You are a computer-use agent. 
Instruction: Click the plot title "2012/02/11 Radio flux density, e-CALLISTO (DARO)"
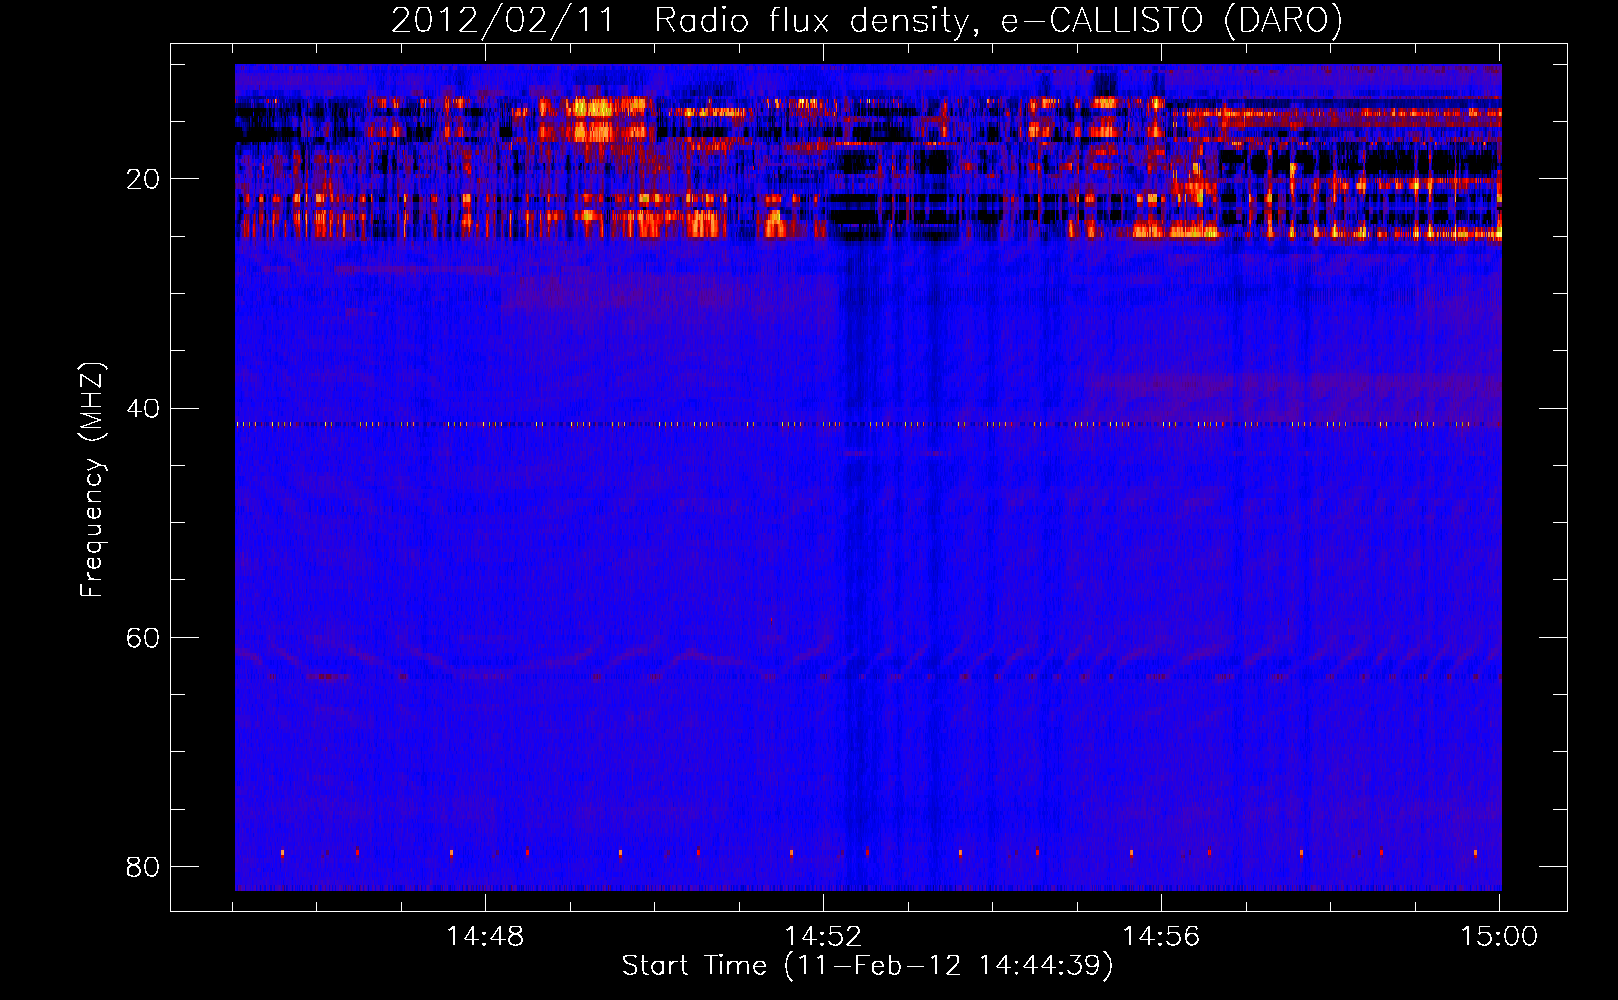(867, 20)
